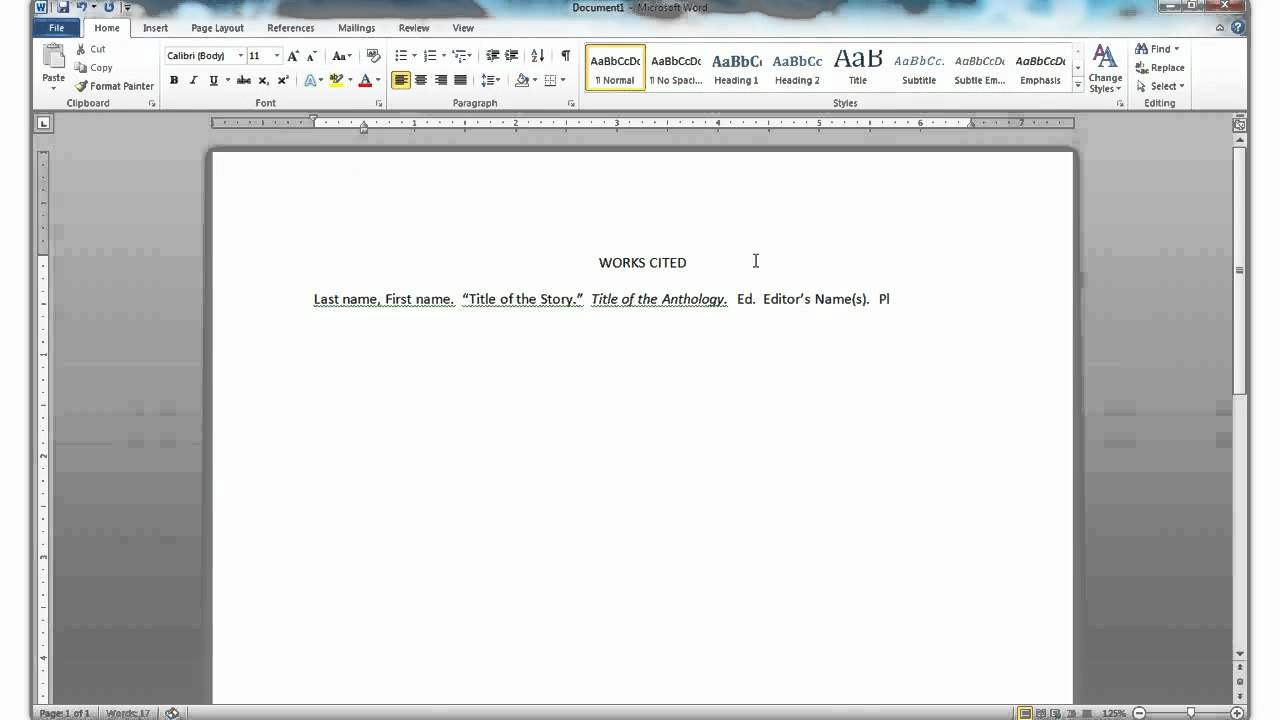
Task: Sort the selected paragraphs
Action: pyautogui.click(x=538, y=56)
